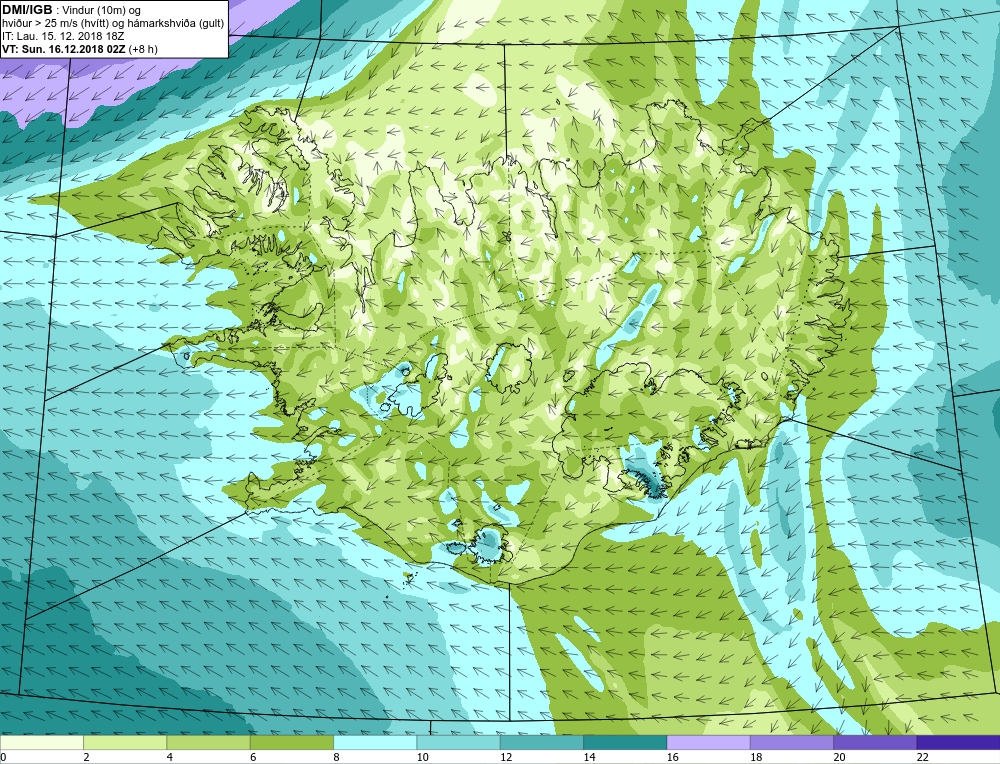Click the DMI/IGB title text

pos(27,10)
